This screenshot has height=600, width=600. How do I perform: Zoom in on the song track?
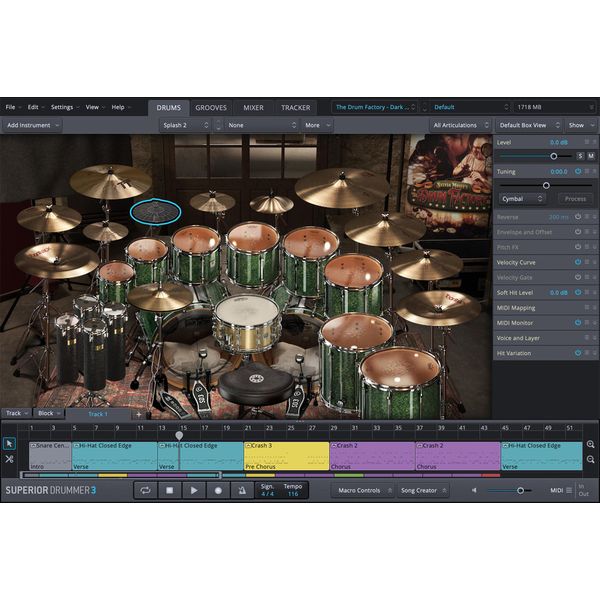[590, 444]
